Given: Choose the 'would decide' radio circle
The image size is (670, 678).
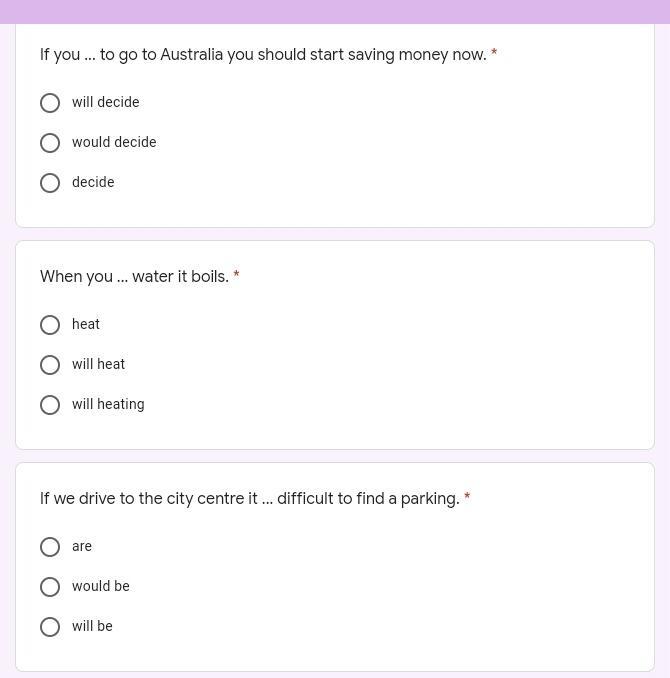Looking at the screenshot, I should 50,143.
